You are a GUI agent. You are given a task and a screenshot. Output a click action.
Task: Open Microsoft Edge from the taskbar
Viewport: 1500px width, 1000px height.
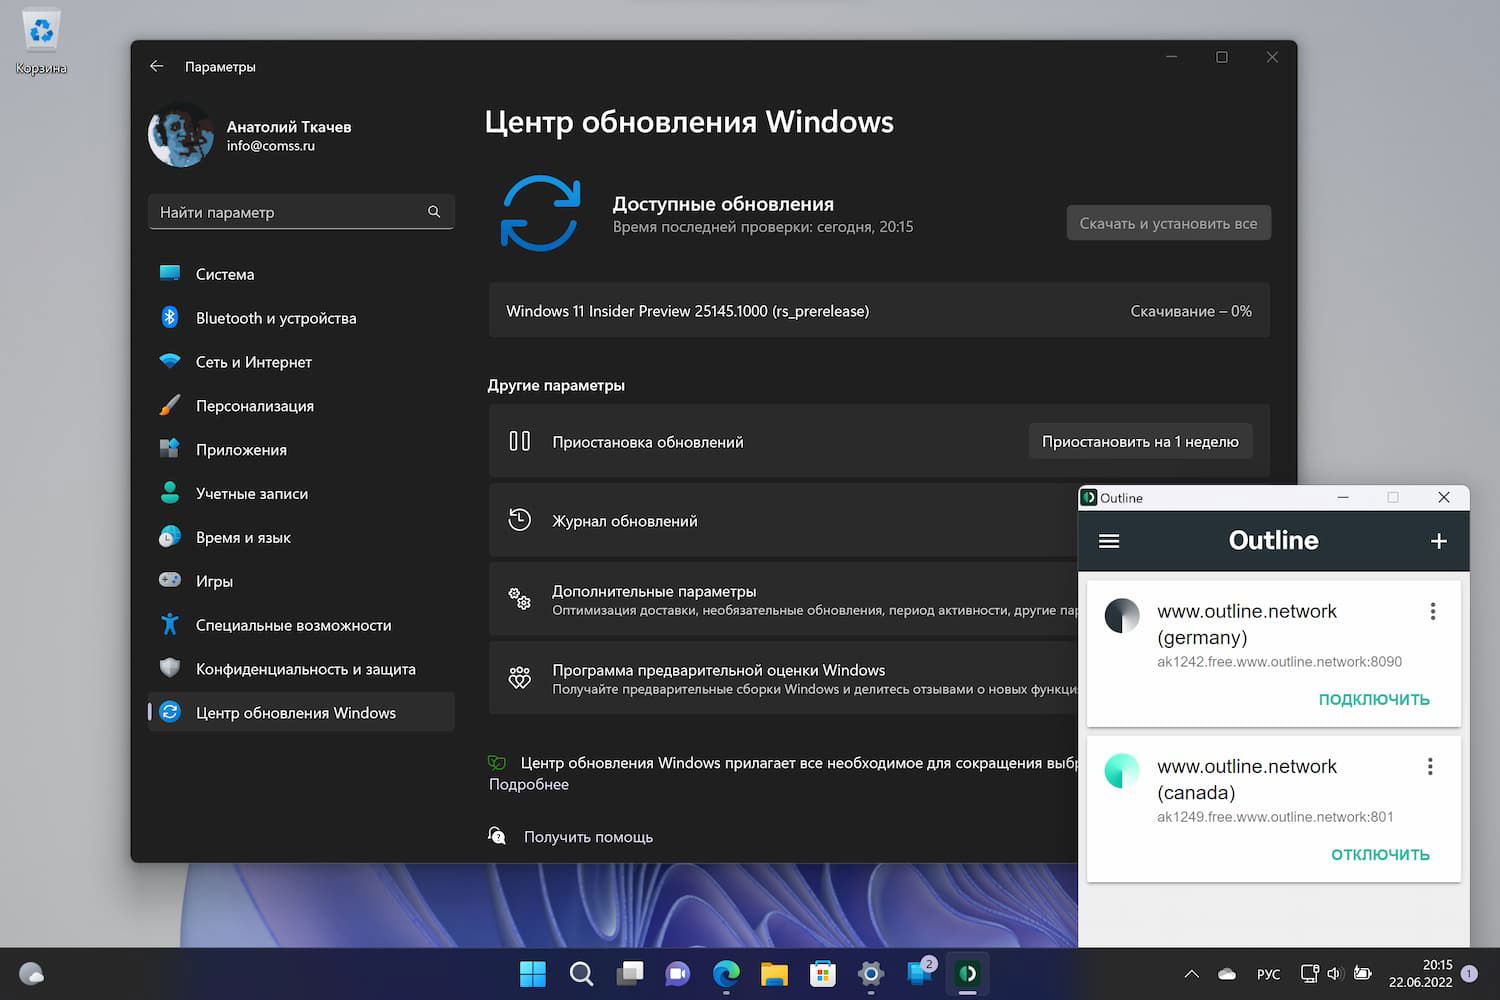pyautogui.click(x=726, y=973)
